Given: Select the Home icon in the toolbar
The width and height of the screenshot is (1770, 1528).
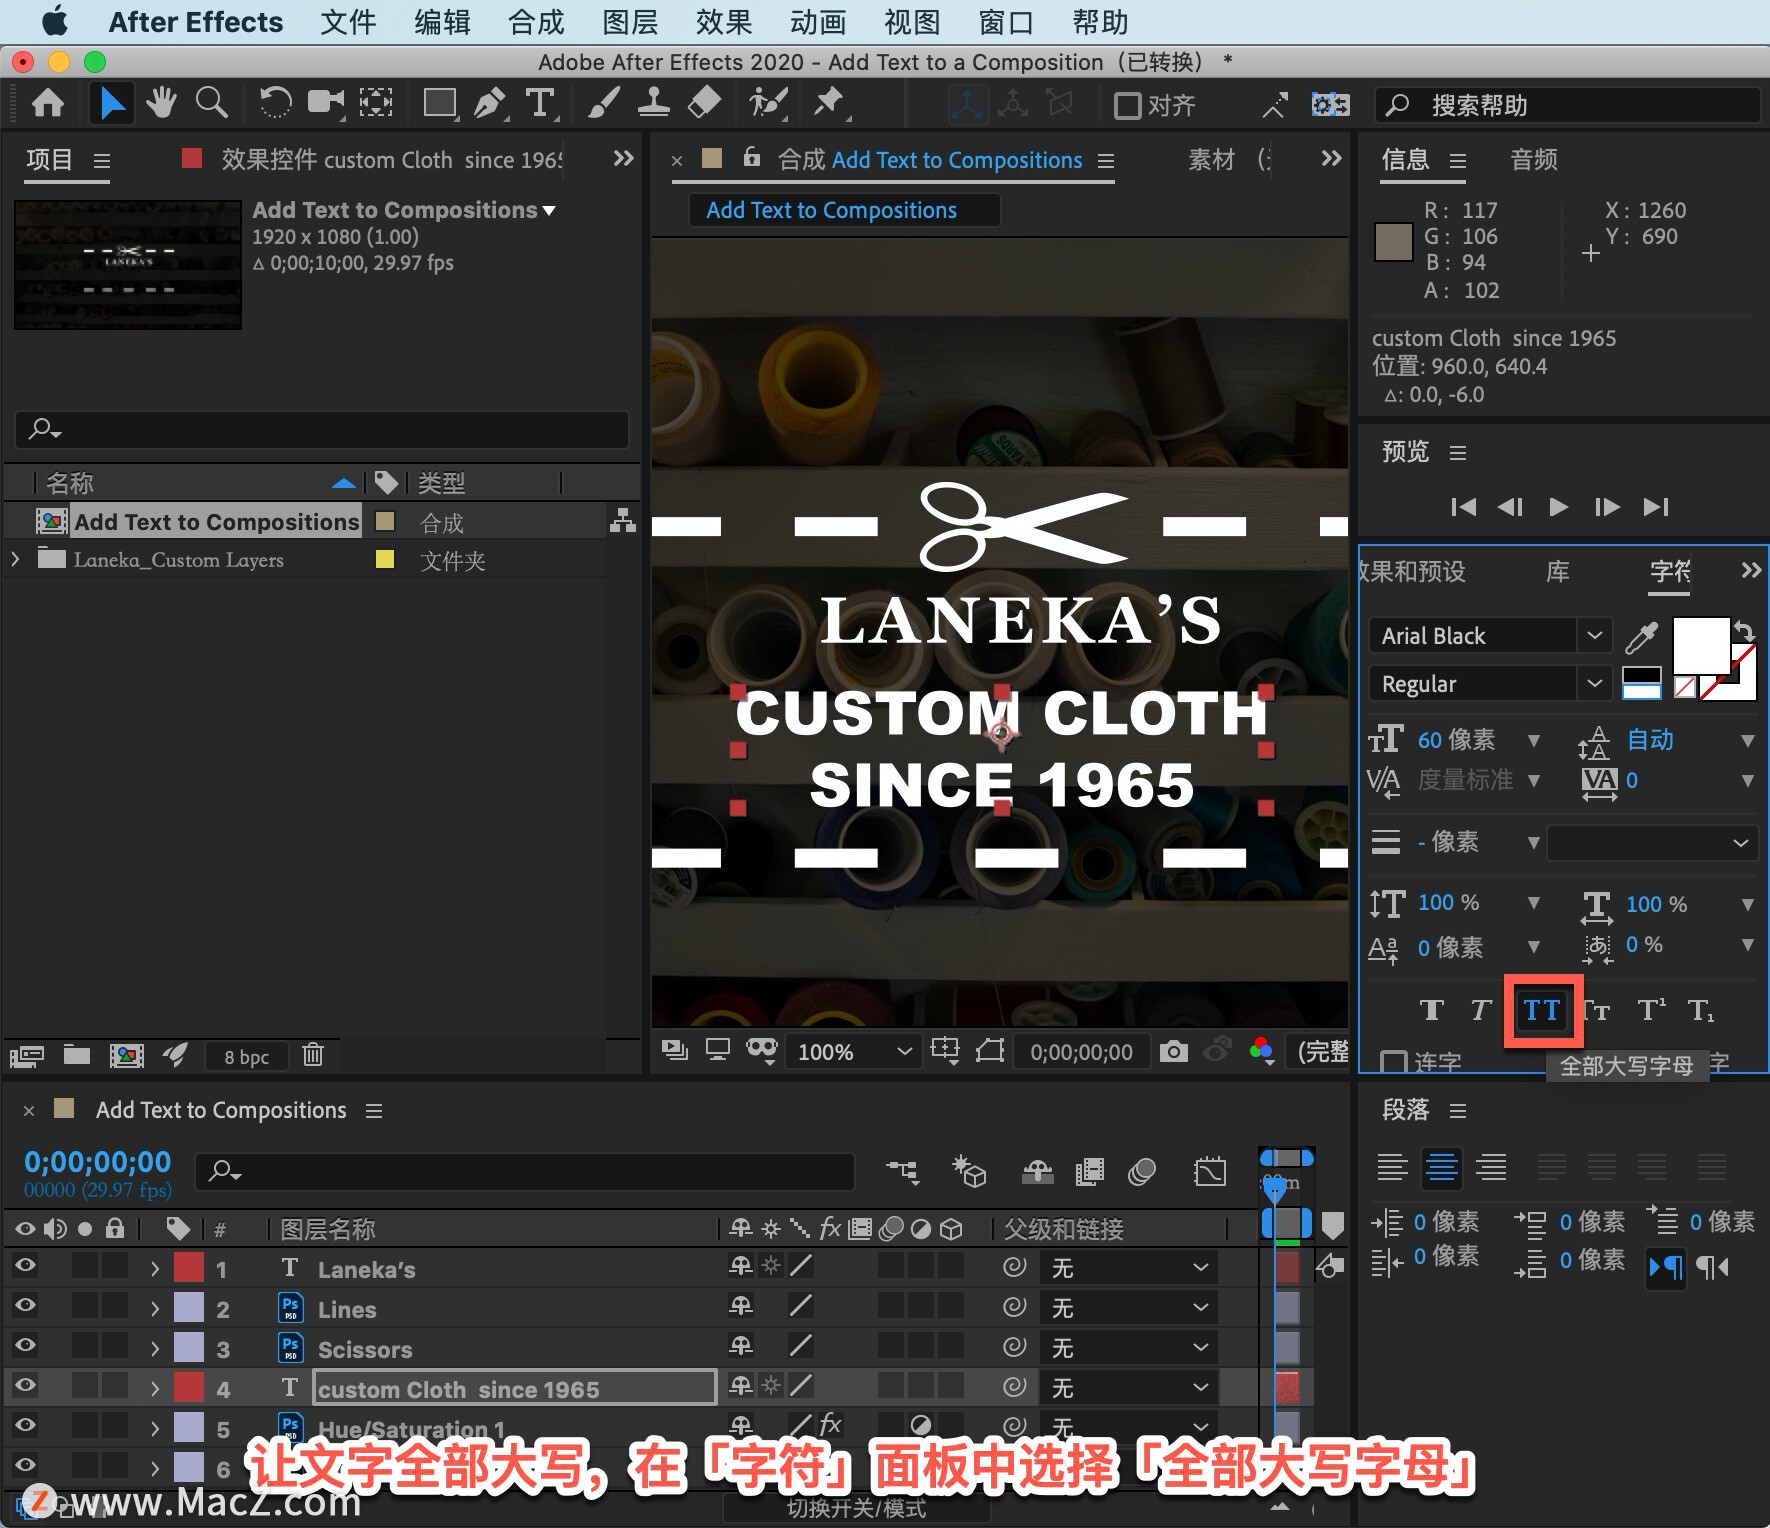Looking at the screenshot, I should click(x=48, y=103).
